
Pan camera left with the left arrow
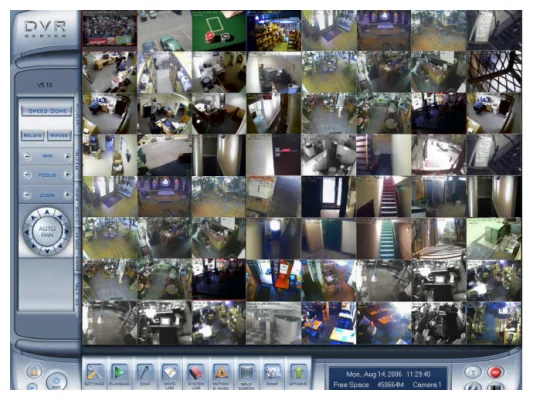(27, 232)
